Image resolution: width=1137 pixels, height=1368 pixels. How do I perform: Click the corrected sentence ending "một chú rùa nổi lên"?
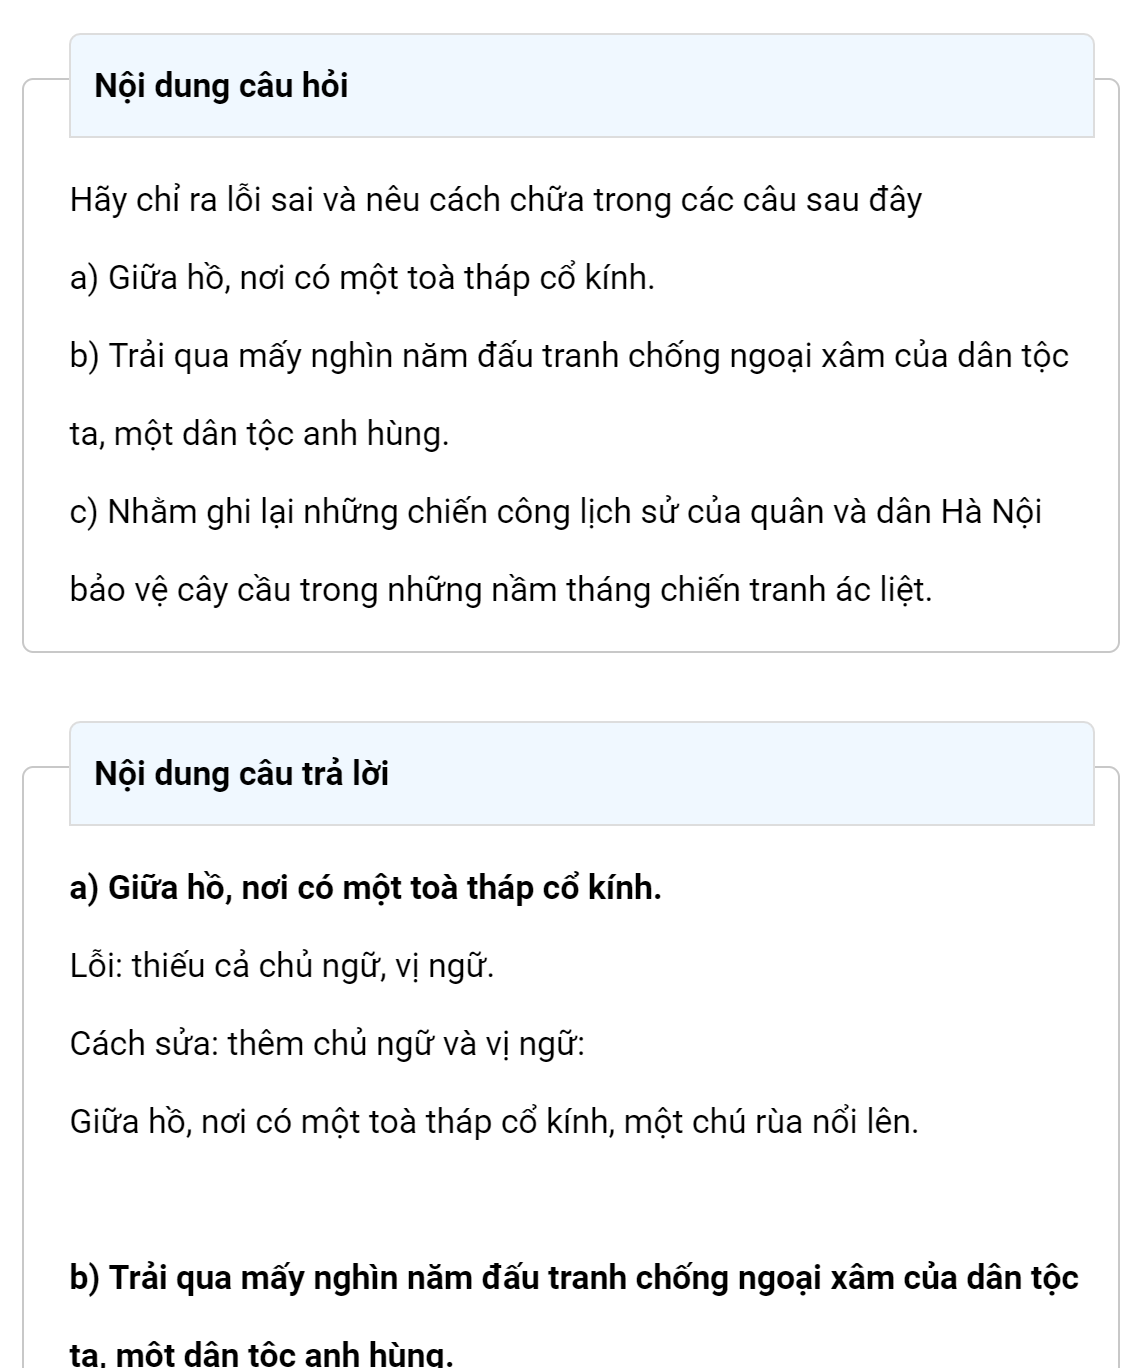coord(494,1122)
